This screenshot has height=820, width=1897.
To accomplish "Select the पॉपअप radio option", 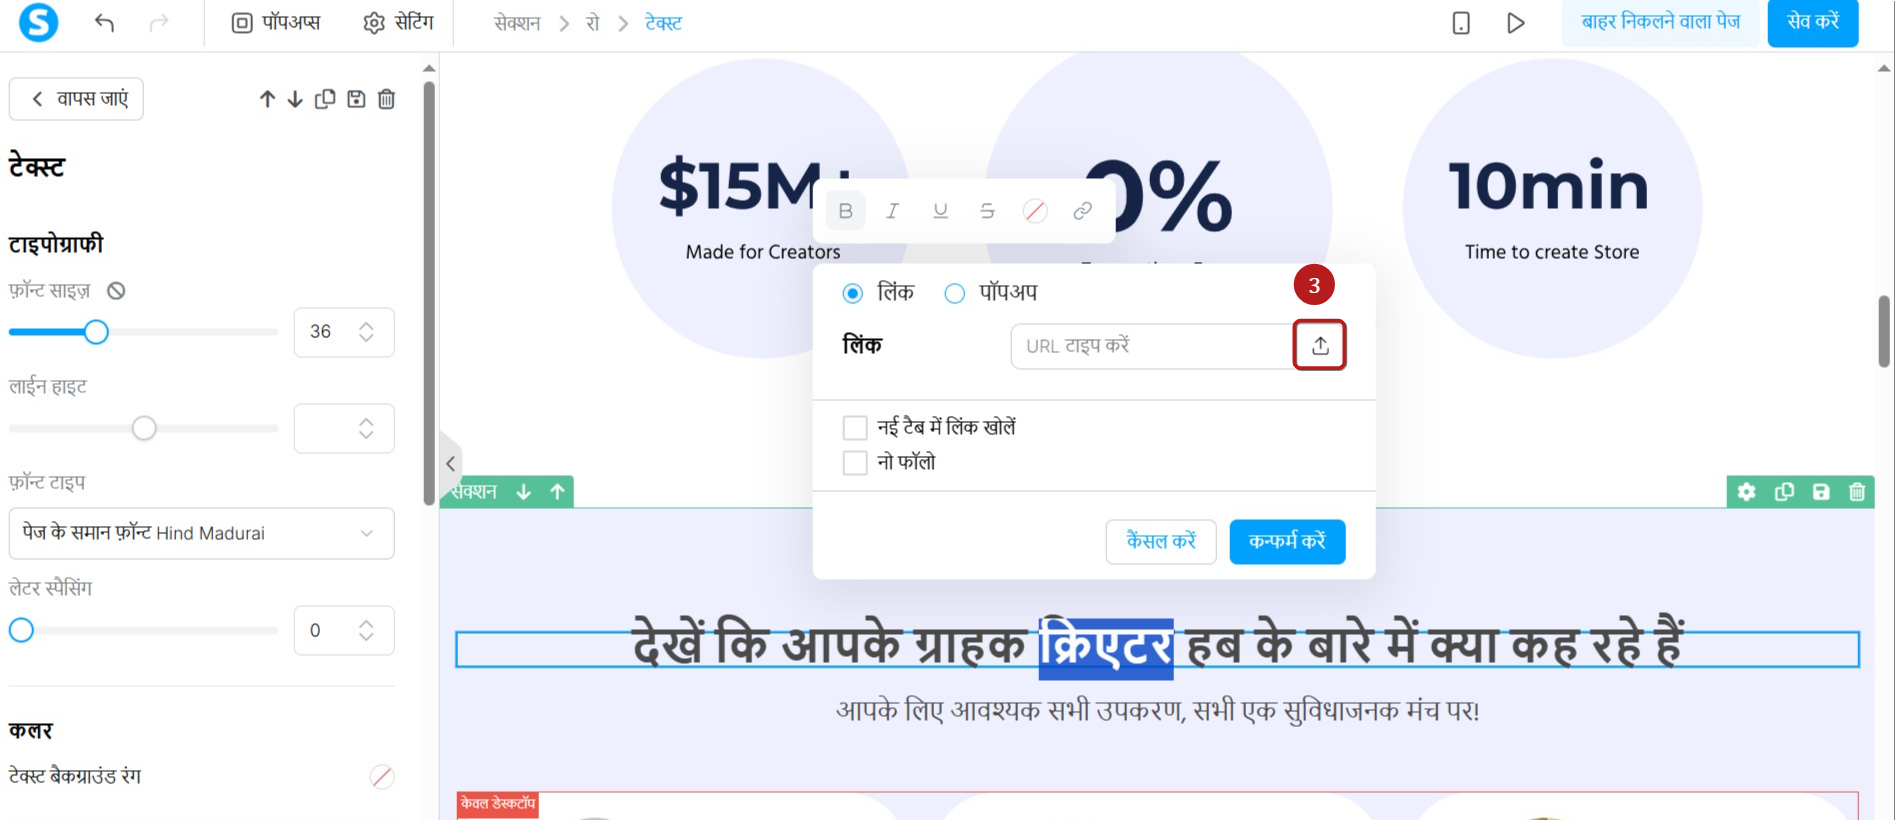I will 955,293.
